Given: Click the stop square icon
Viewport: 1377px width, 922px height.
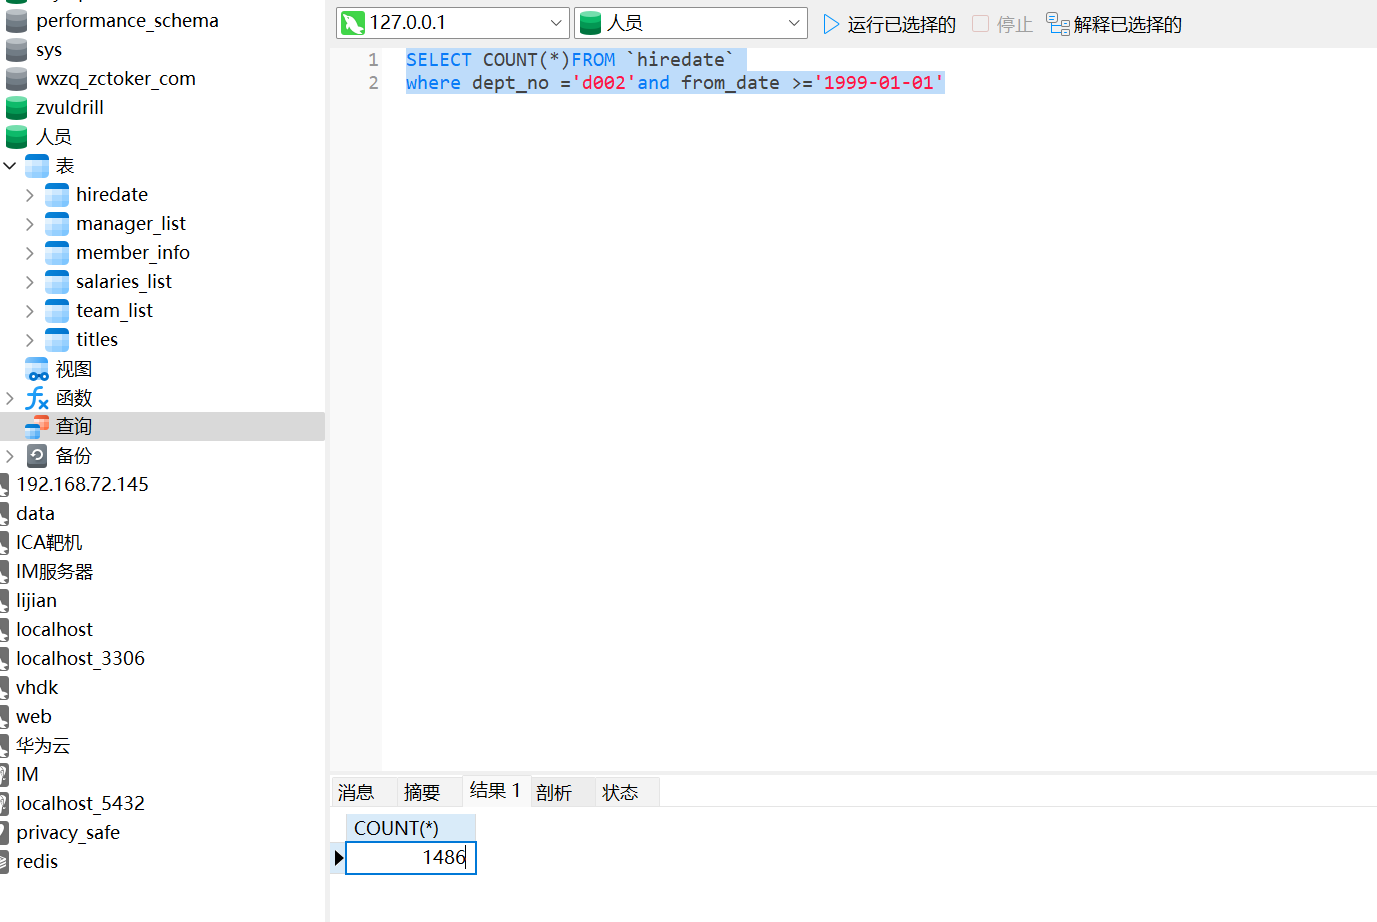Looking at the screenshot, I should [x=980, y=23].
